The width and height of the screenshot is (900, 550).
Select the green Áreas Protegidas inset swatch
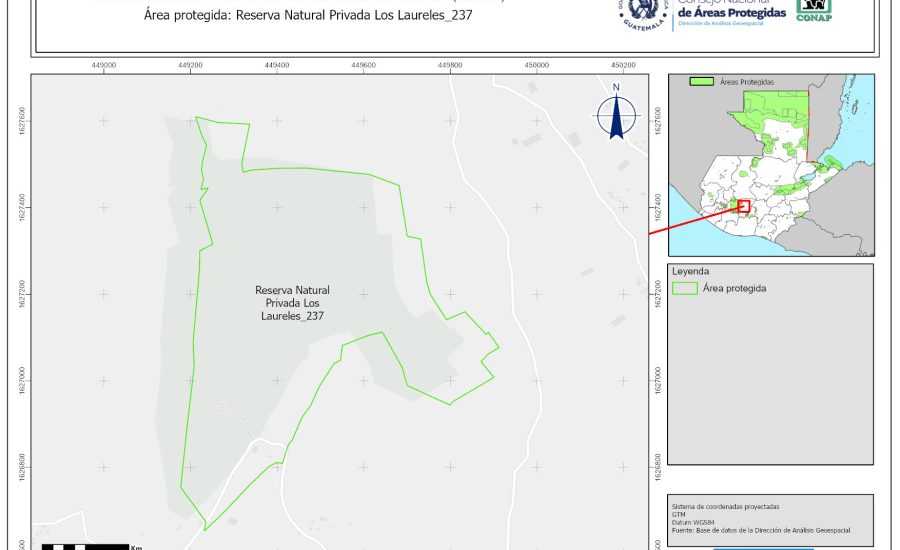(703, 82)
